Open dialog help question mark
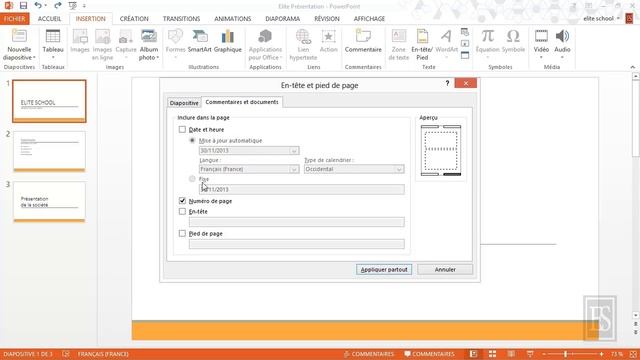This screenshot has height=360, width=640. (x=447, y=83)
